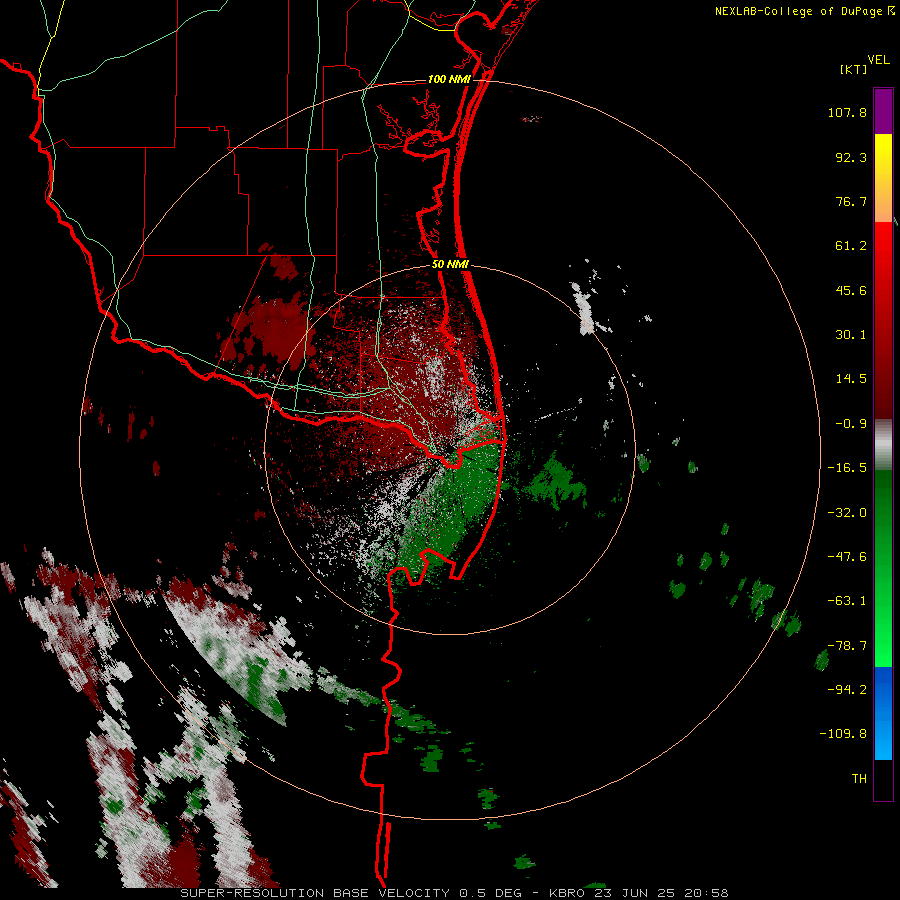Viewport: 900px width, 900px height.
Task: Click the -63.1 legend value
Action: click(847, 601)
